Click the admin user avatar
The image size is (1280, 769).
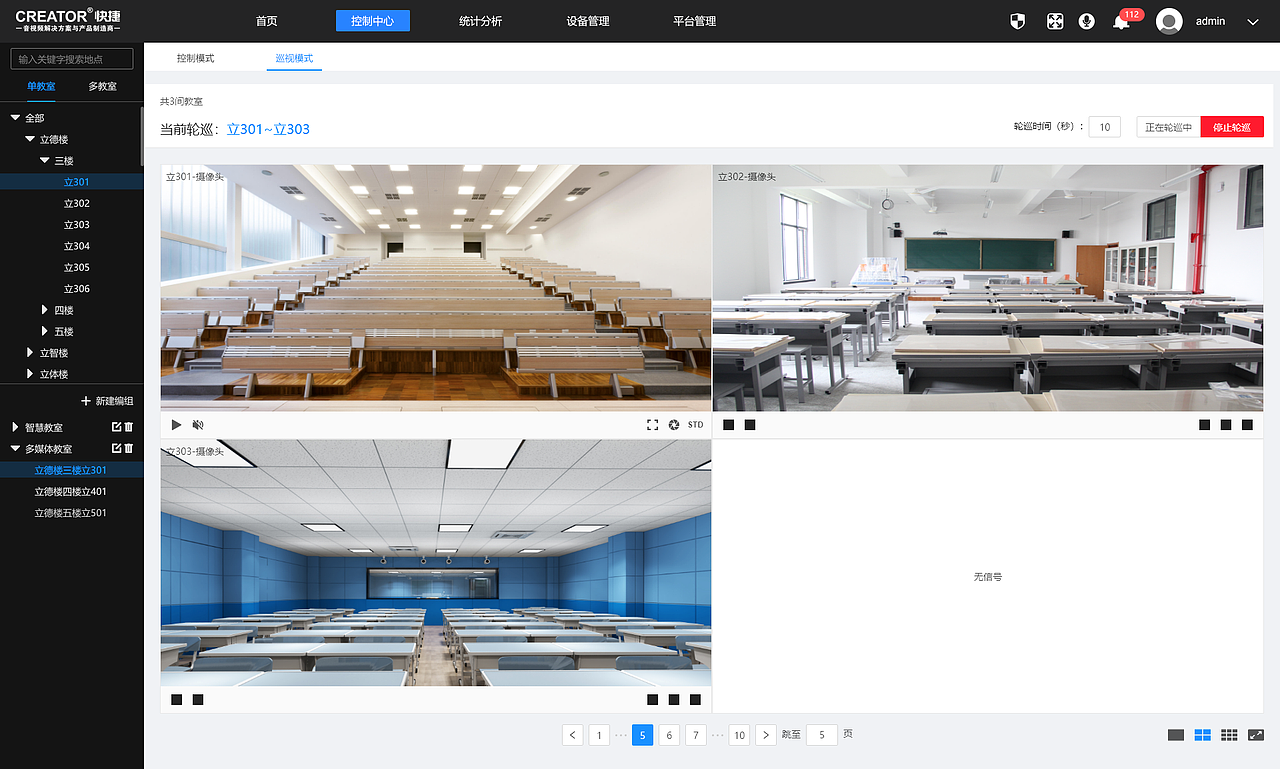(x=1169, y=21)
